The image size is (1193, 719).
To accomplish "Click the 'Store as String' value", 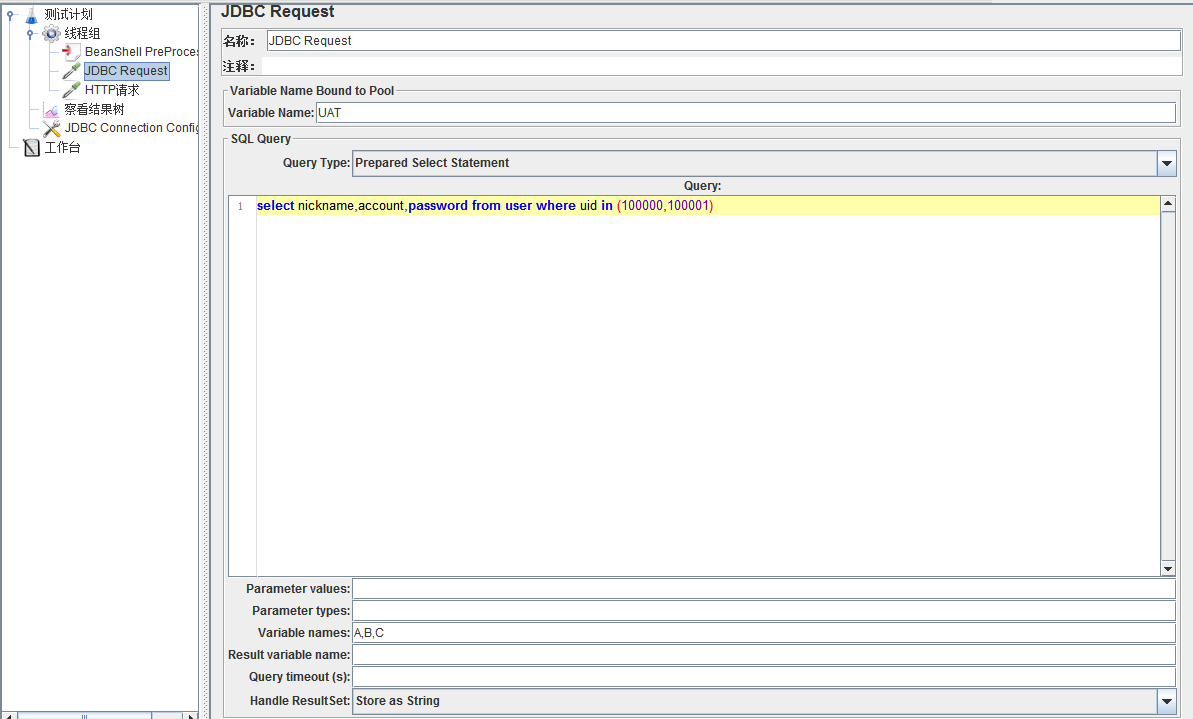I will 398,701.
